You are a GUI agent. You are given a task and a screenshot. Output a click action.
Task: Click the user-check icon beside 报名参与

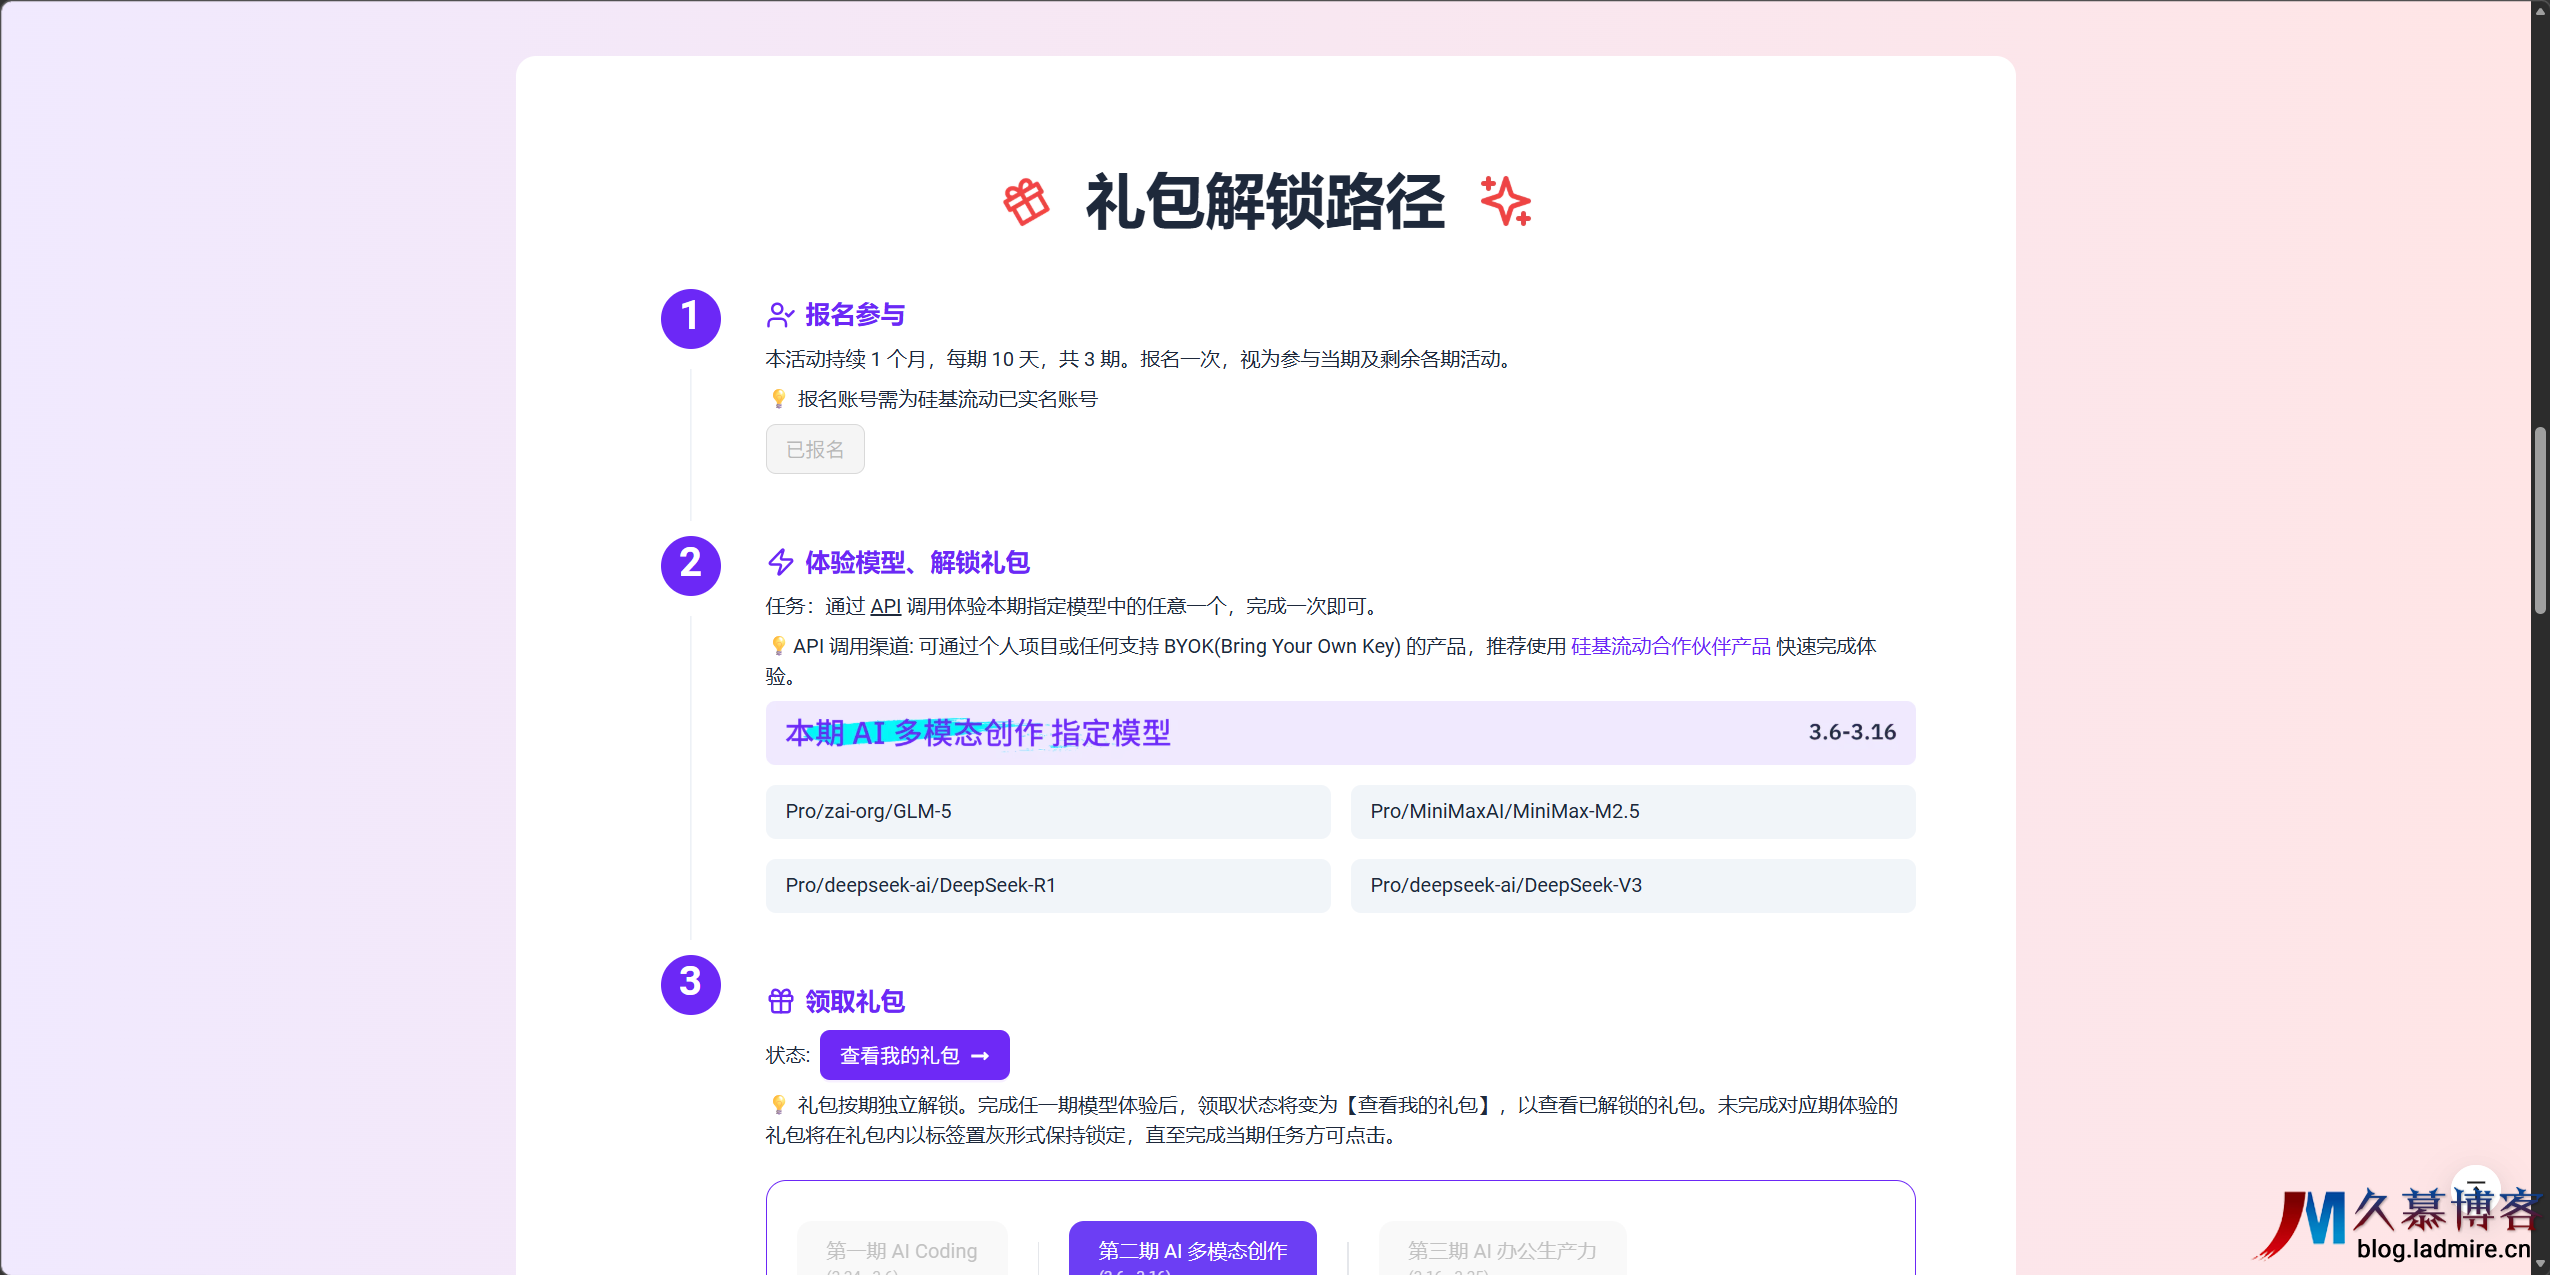pos(780,315)
